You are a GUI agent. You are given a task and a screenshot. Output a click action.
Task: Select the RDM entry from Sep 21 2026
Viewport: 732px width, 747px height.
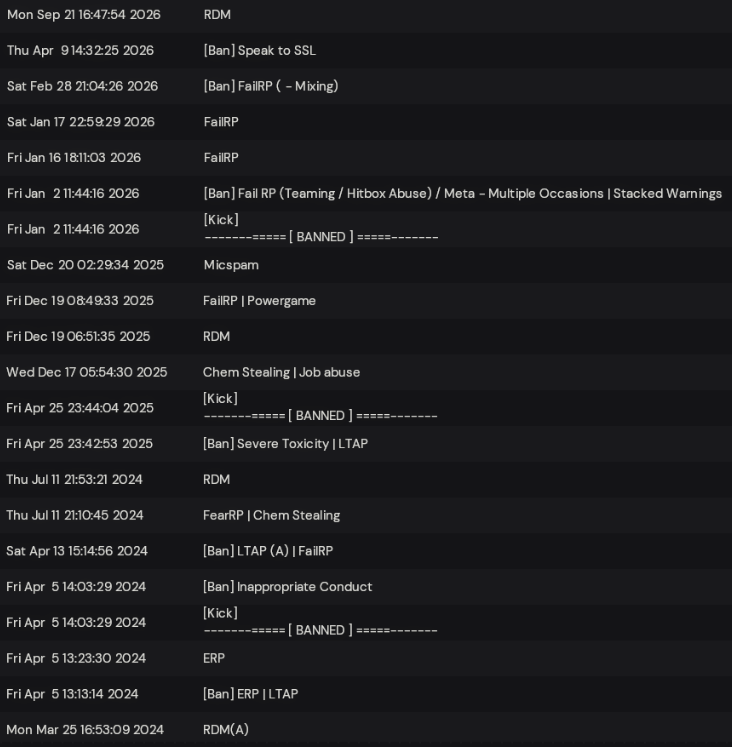366,15
